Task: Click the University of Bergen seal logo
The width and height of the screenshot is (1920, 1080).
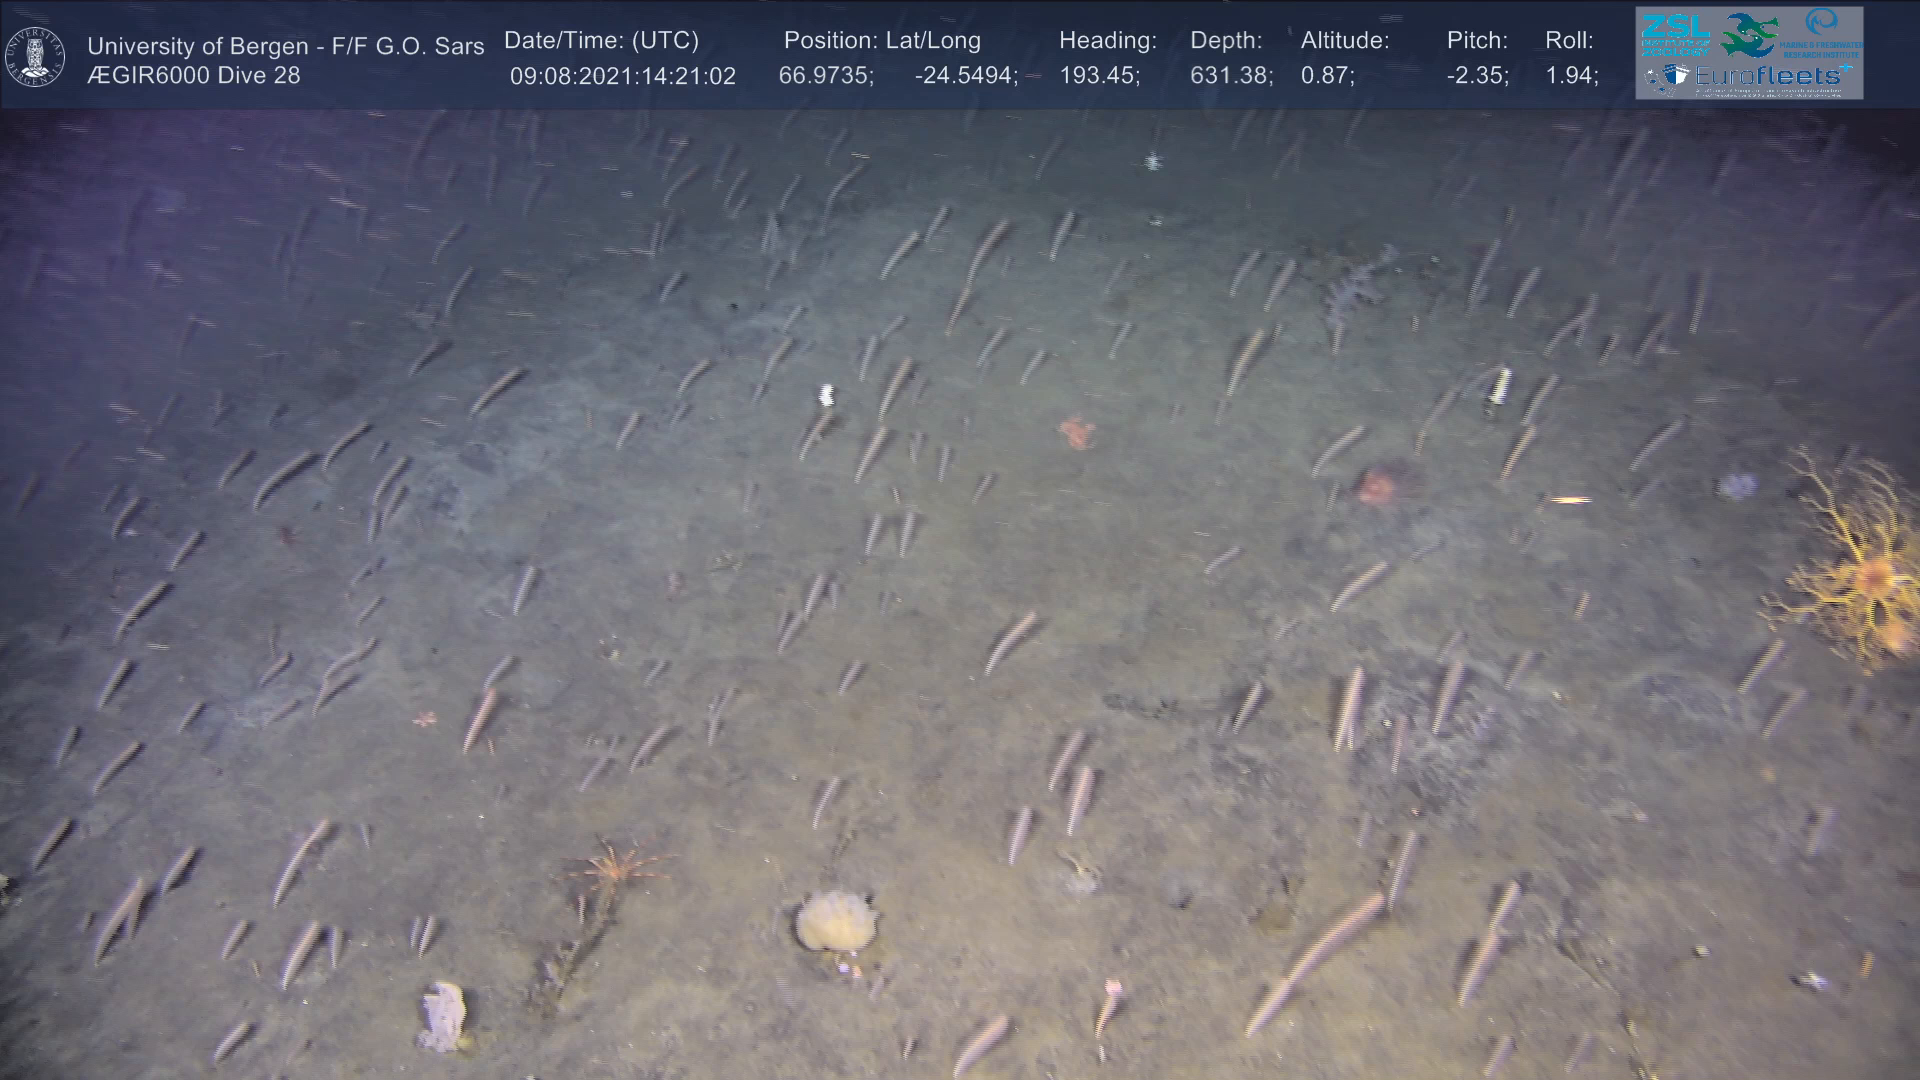Action: click(35, 56)
